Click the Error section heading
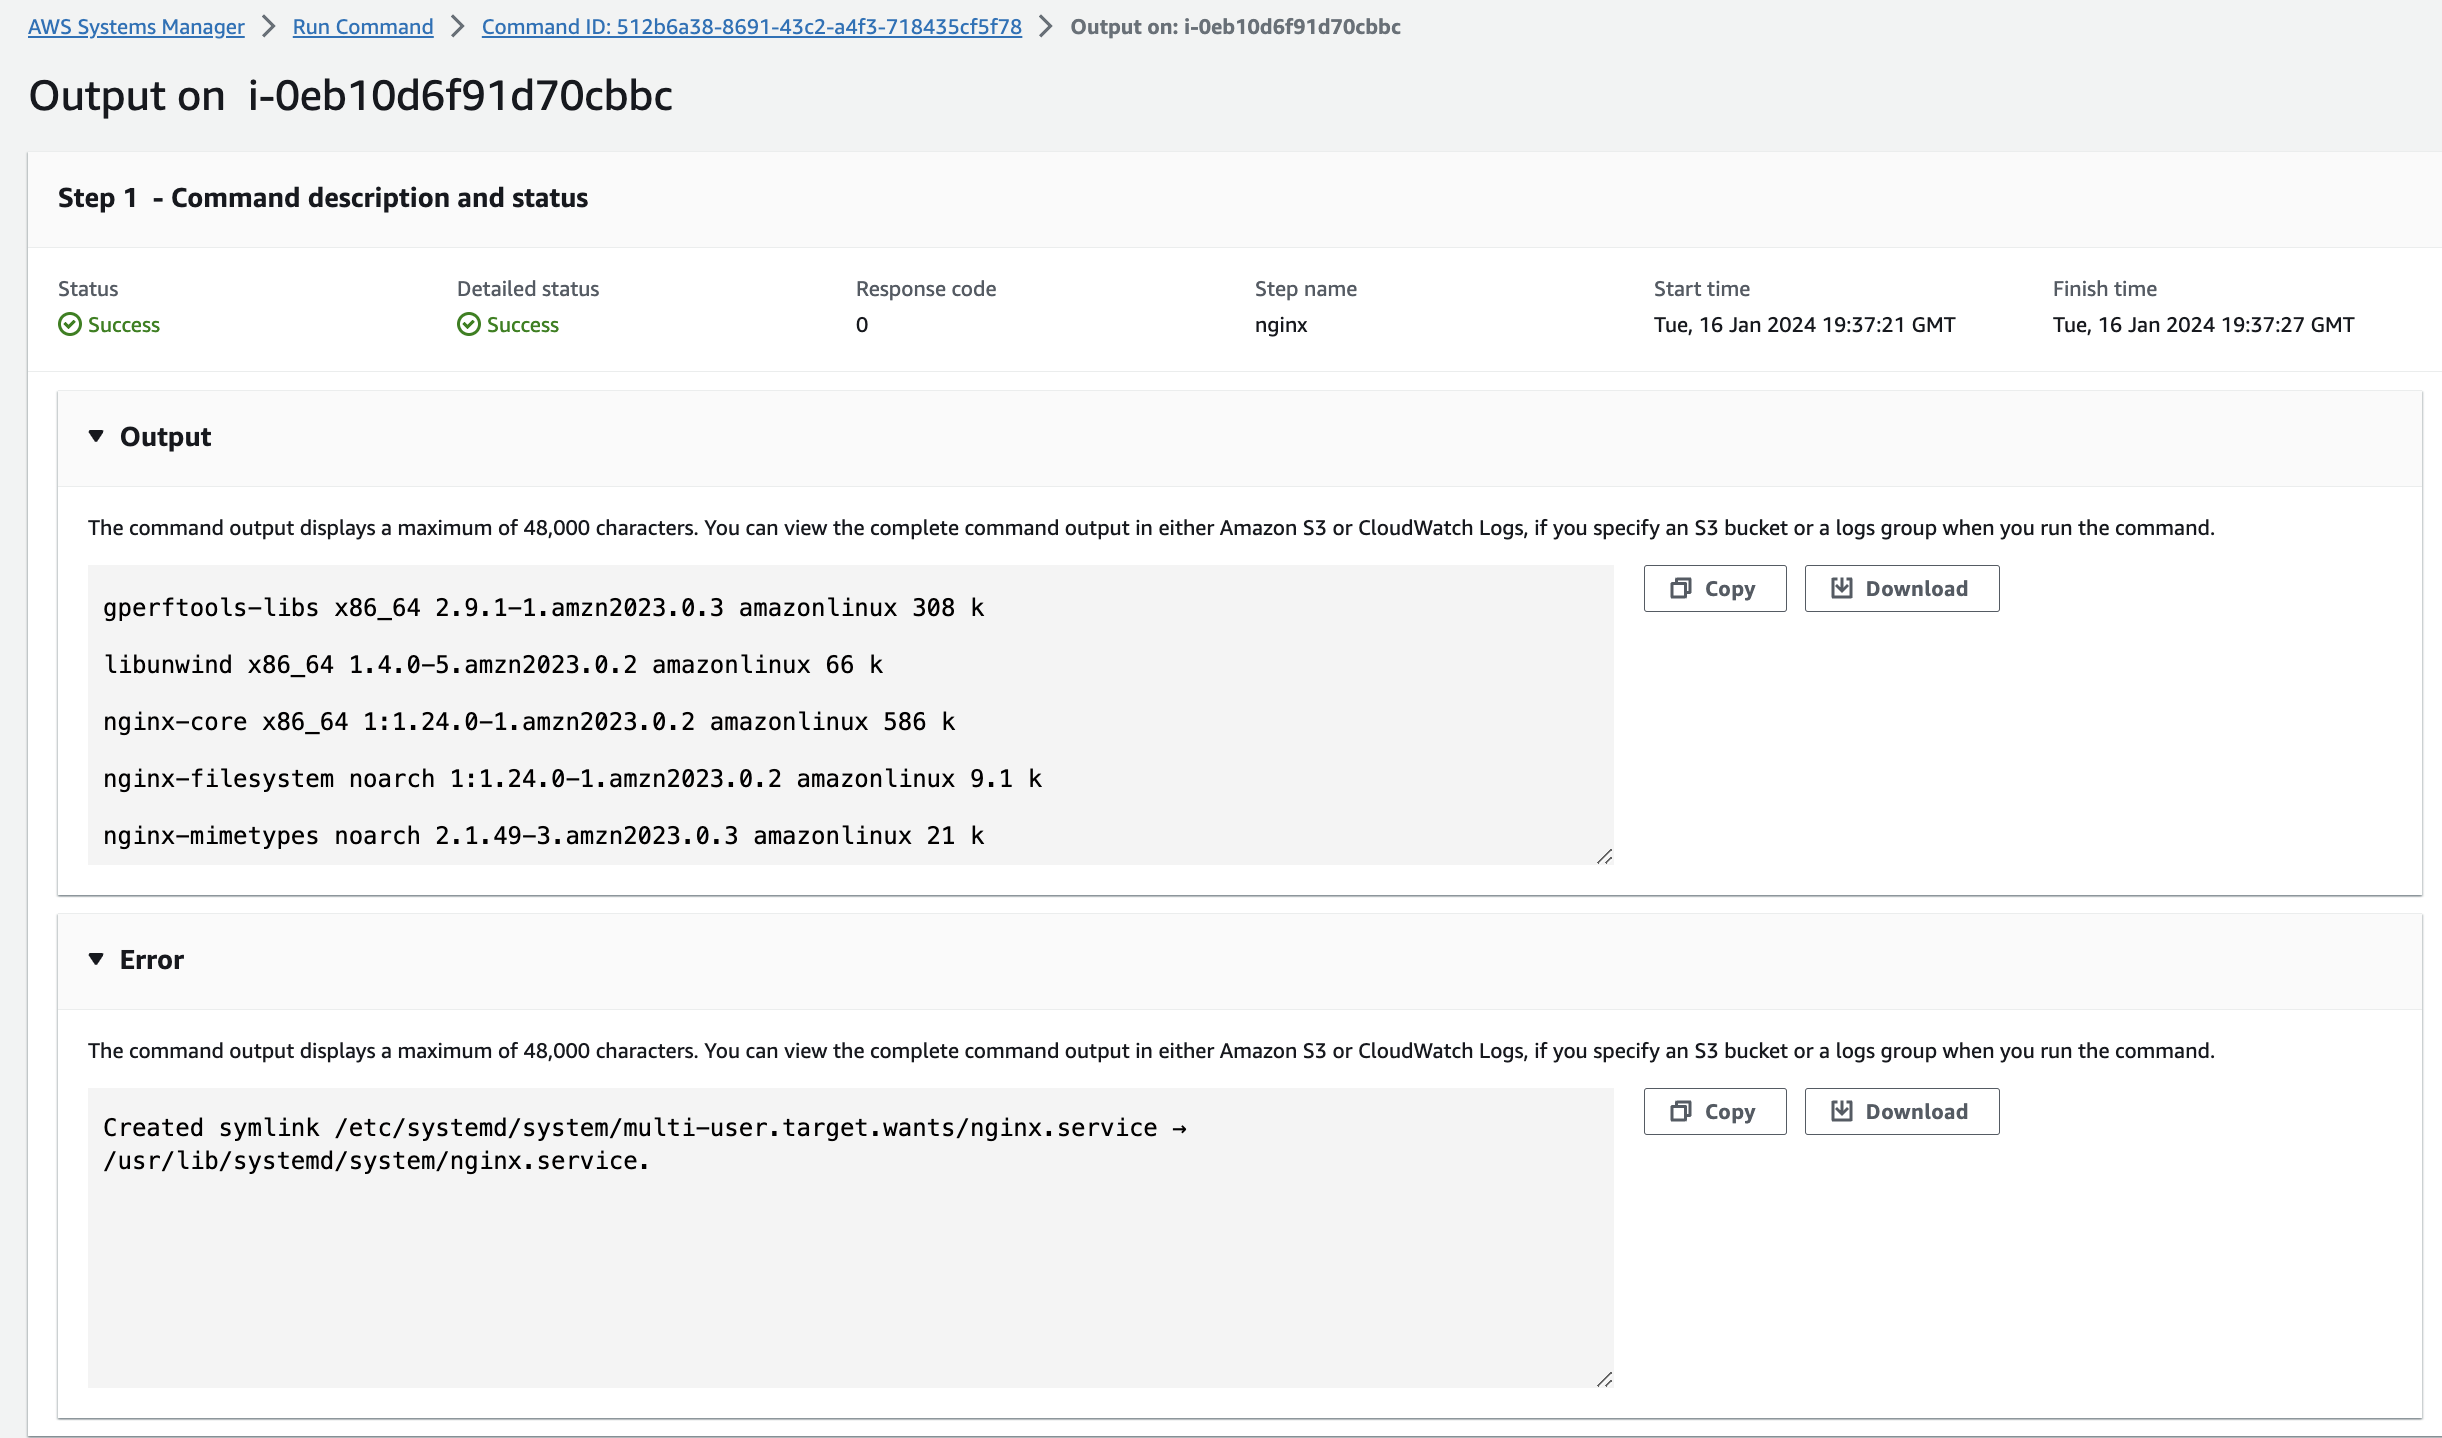 click(x=152, y=960)
